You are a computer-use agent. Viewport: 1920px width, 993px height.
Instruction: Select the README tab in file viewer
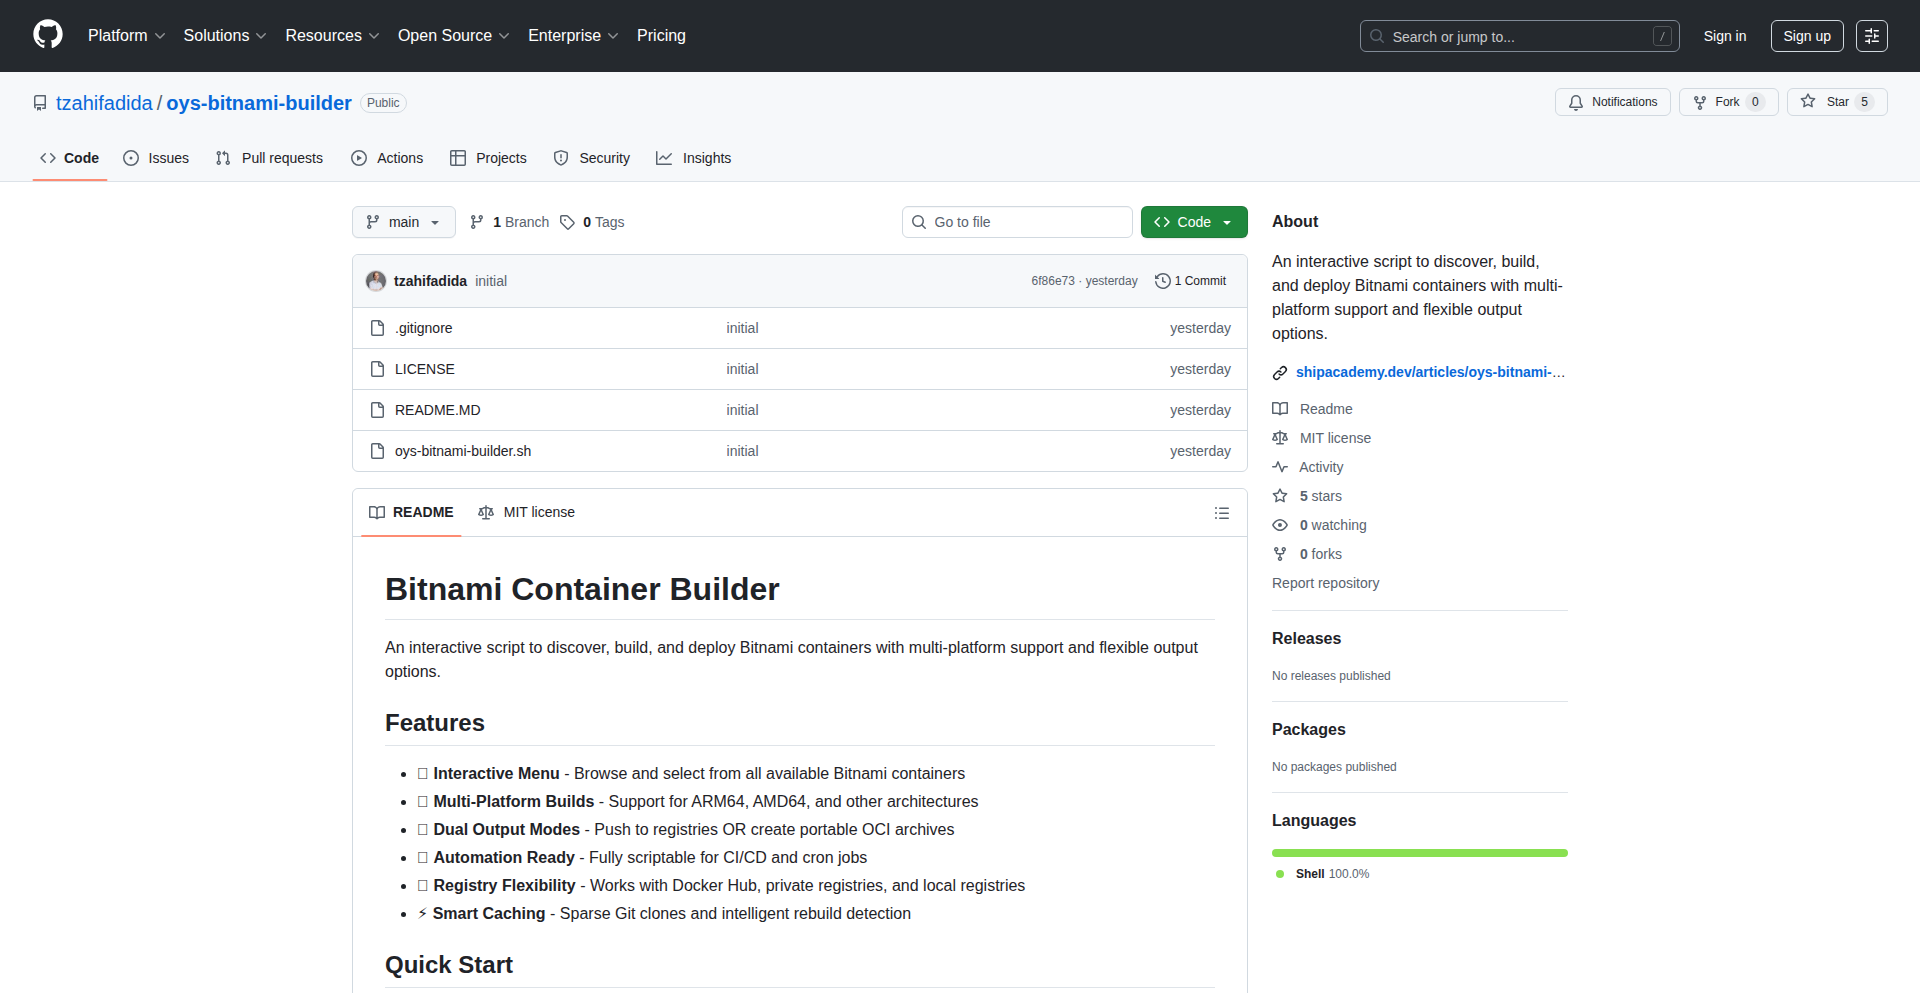pos(411,512)
